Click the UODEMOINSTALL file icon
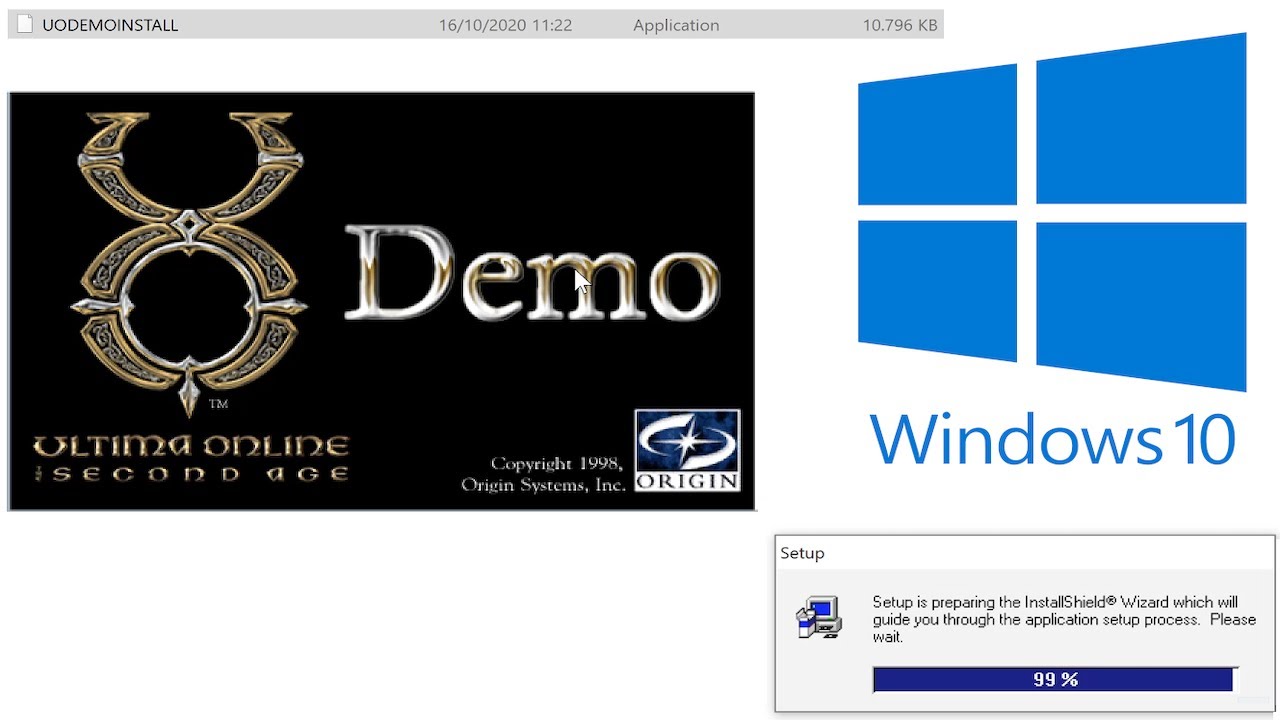 pos(25,24)
